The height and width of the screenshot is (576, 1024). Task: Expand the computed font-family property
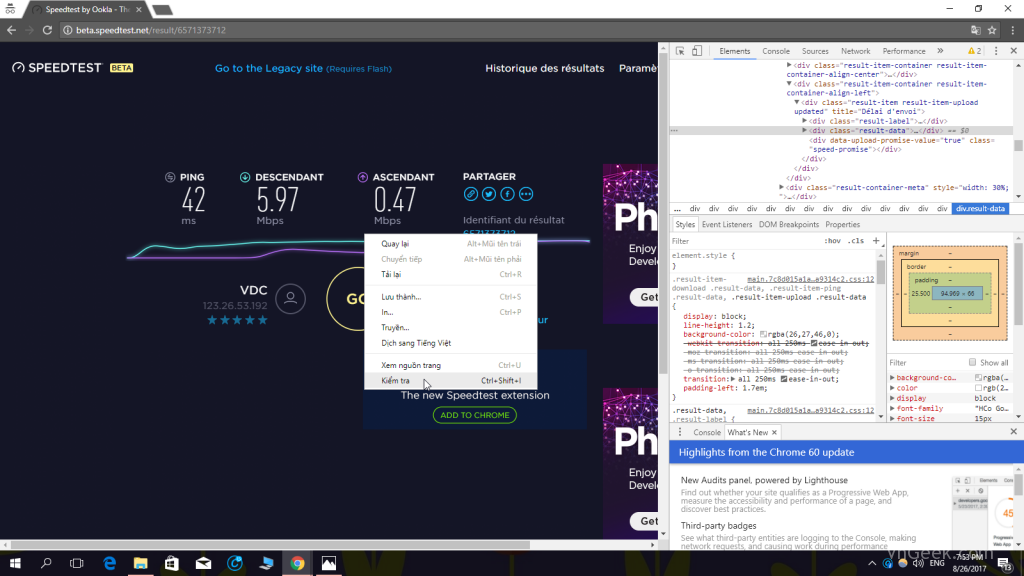892,408
